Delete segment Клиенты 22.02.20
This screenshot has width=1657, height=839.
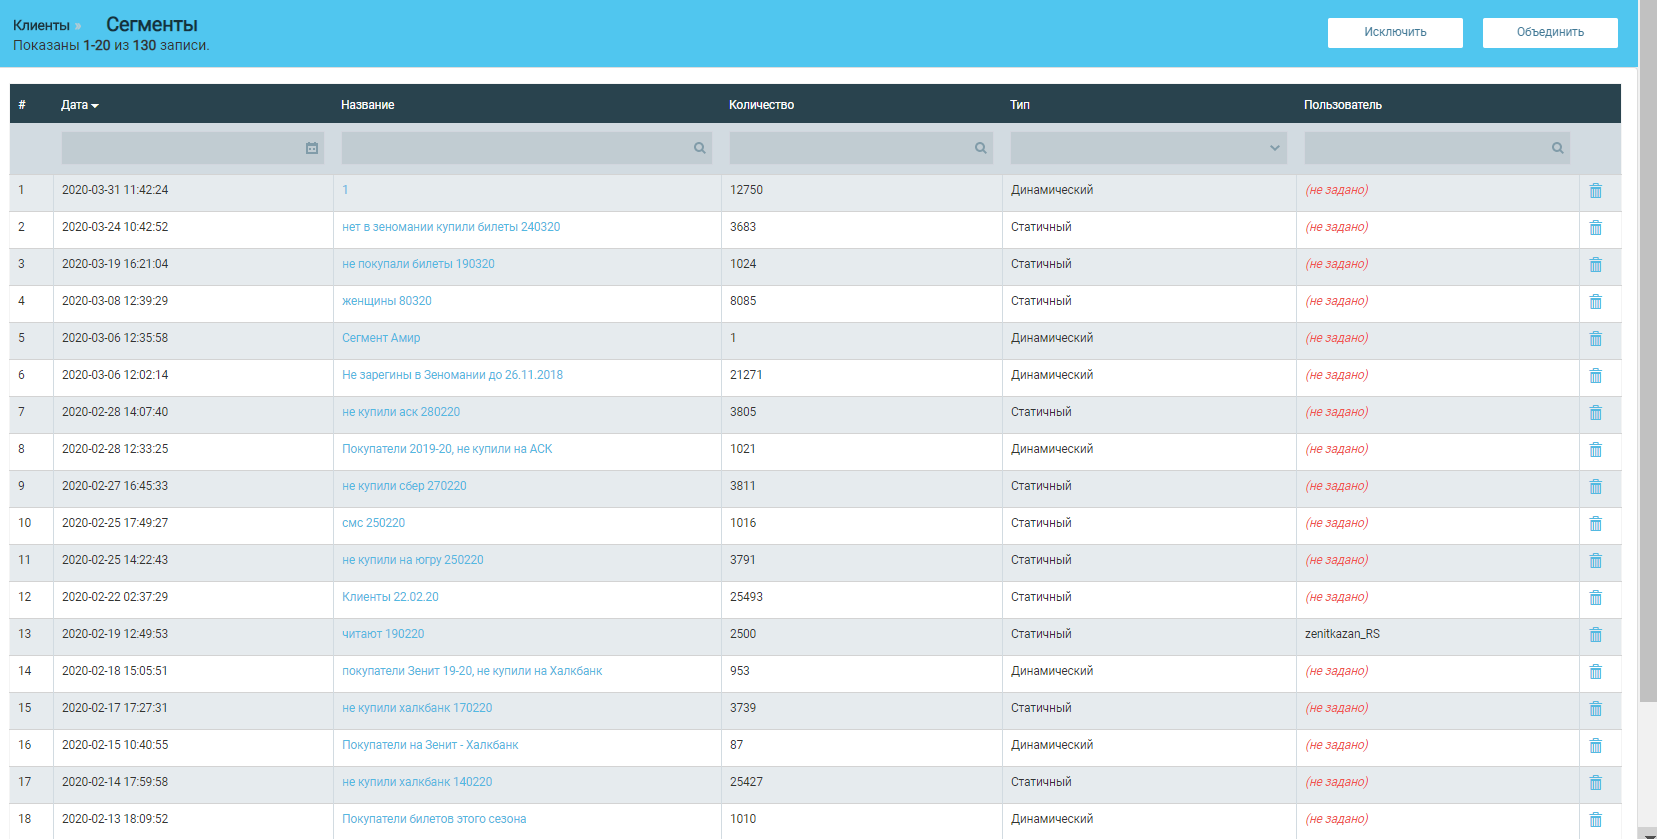[x=1596, y=597]
